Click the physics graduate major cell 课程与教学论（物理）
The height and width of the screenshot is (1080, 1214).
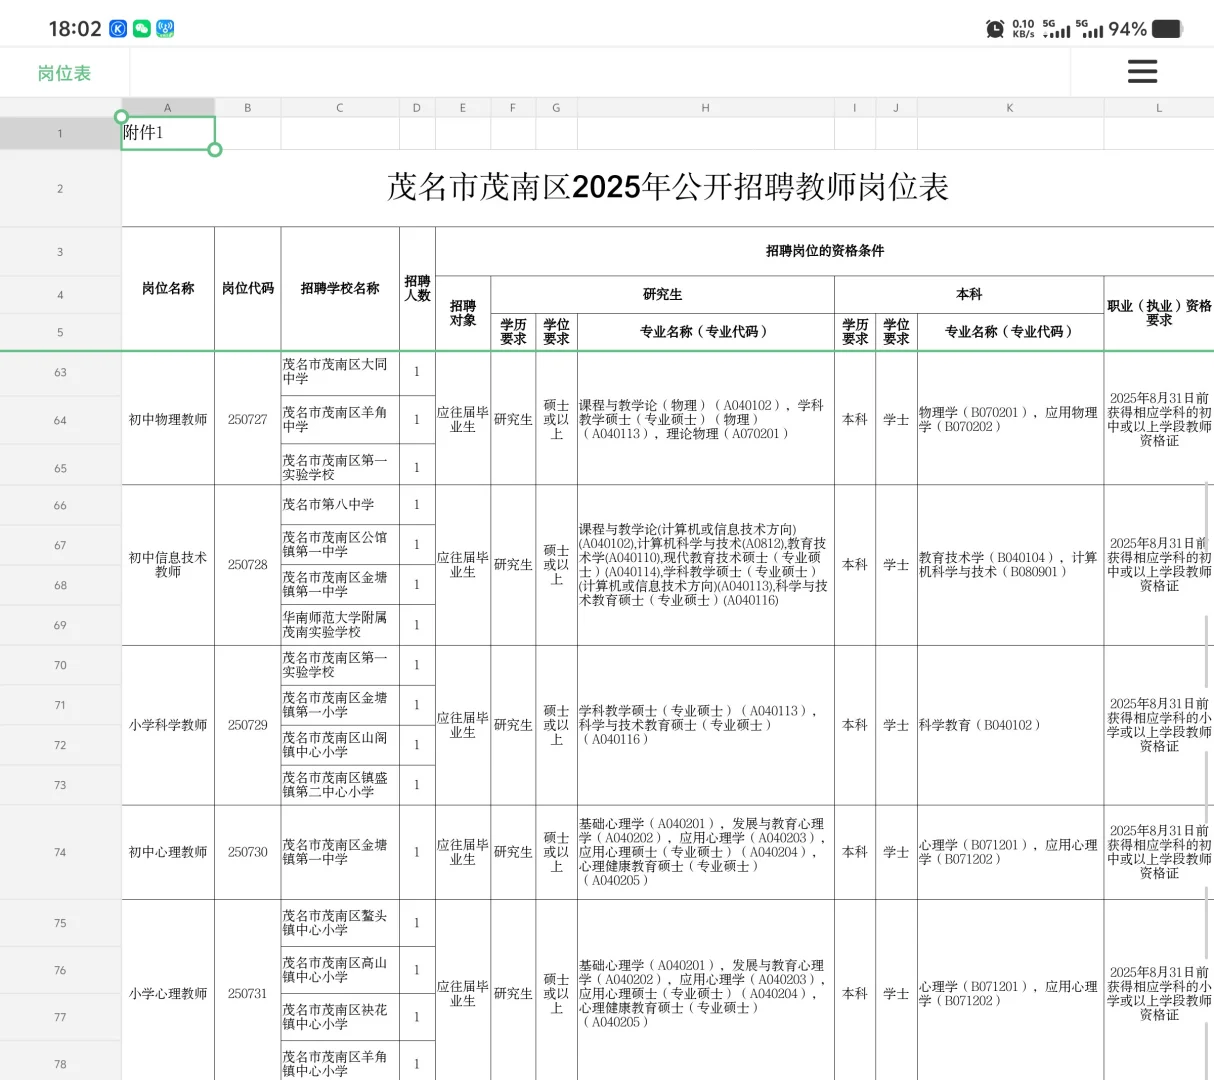[705, 419]
